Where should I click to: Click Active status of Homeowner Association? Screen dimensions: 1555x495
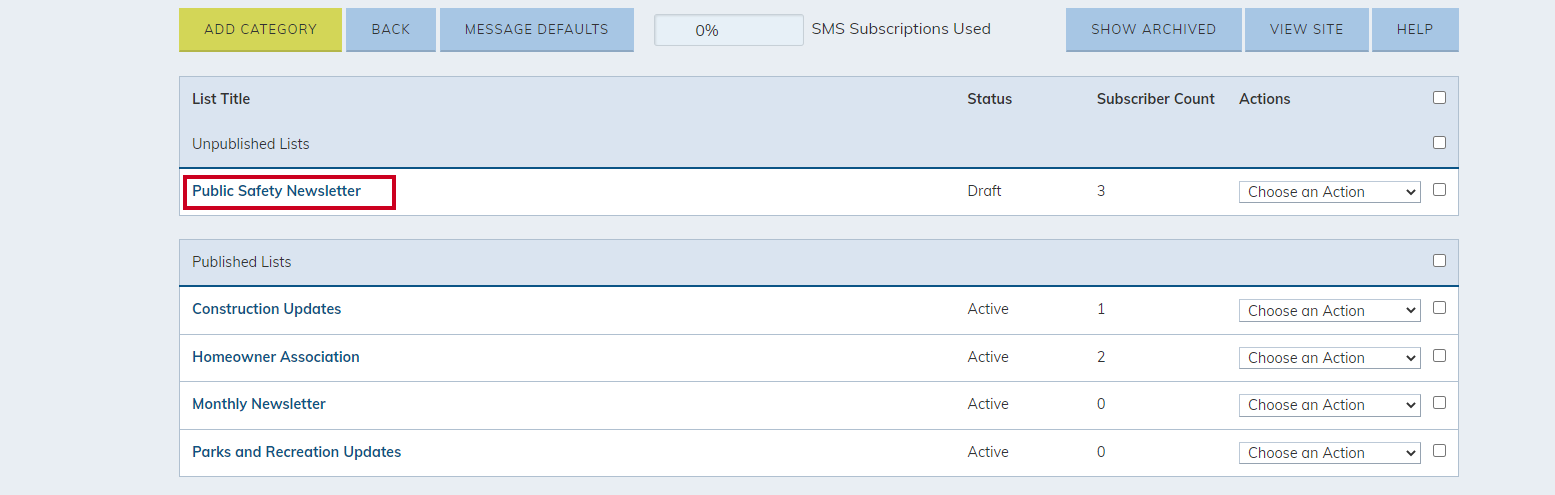[x=988, y=357]
